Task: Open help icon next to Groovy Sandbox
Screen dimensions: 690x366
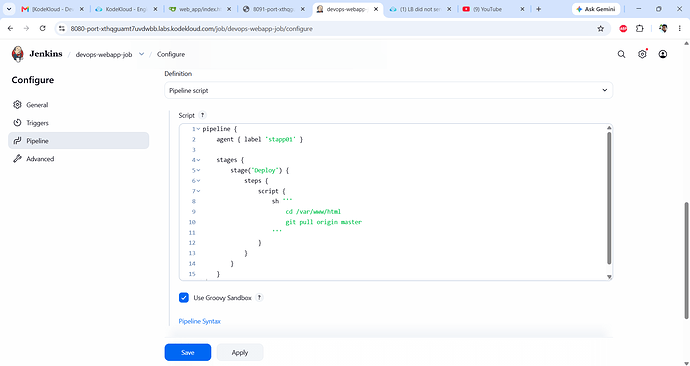Action: click(x=260, y=298)
